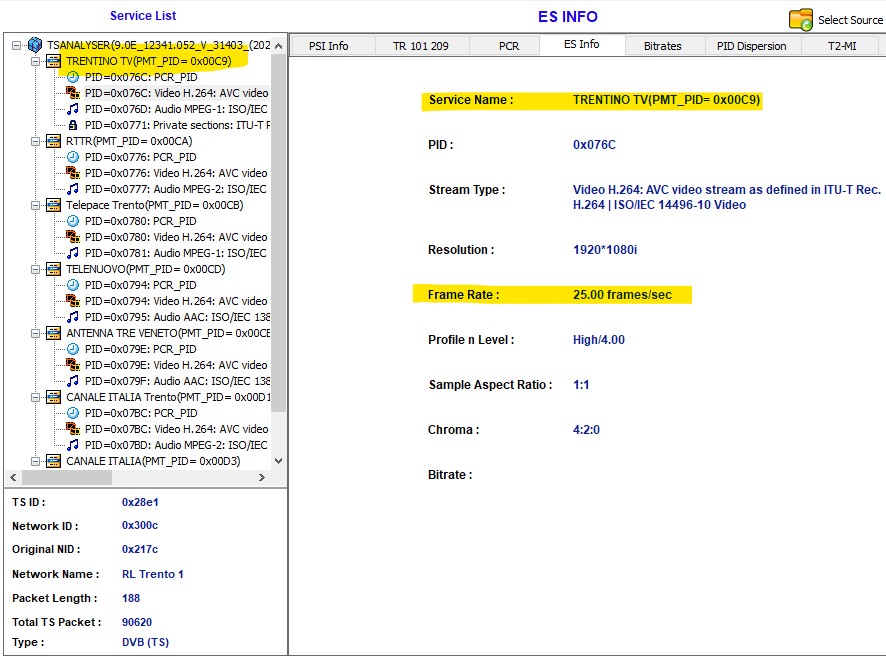The image size is (886, 657).
Task: Click the audio note icon for PID=0x0795
Action: (x=73, y=317)
